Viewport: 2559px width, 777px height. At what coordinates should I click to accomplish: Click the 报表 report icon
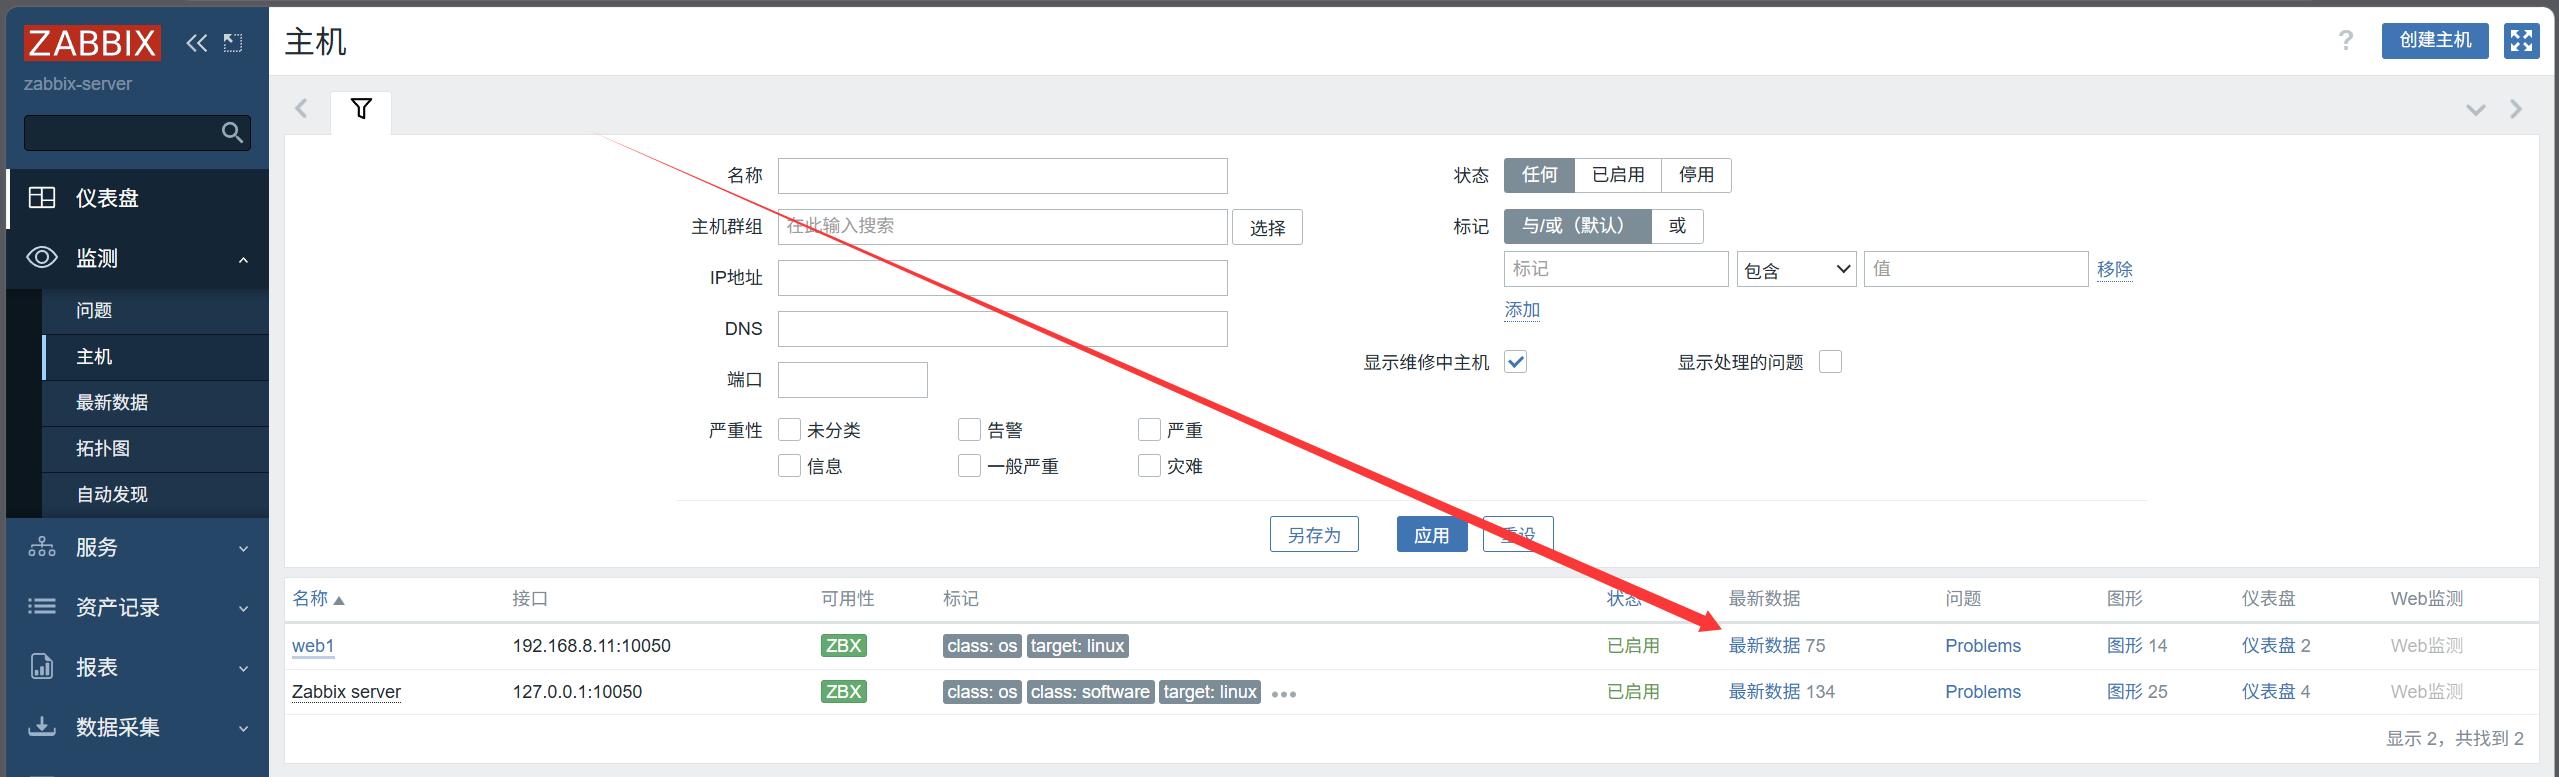point(42,666)
